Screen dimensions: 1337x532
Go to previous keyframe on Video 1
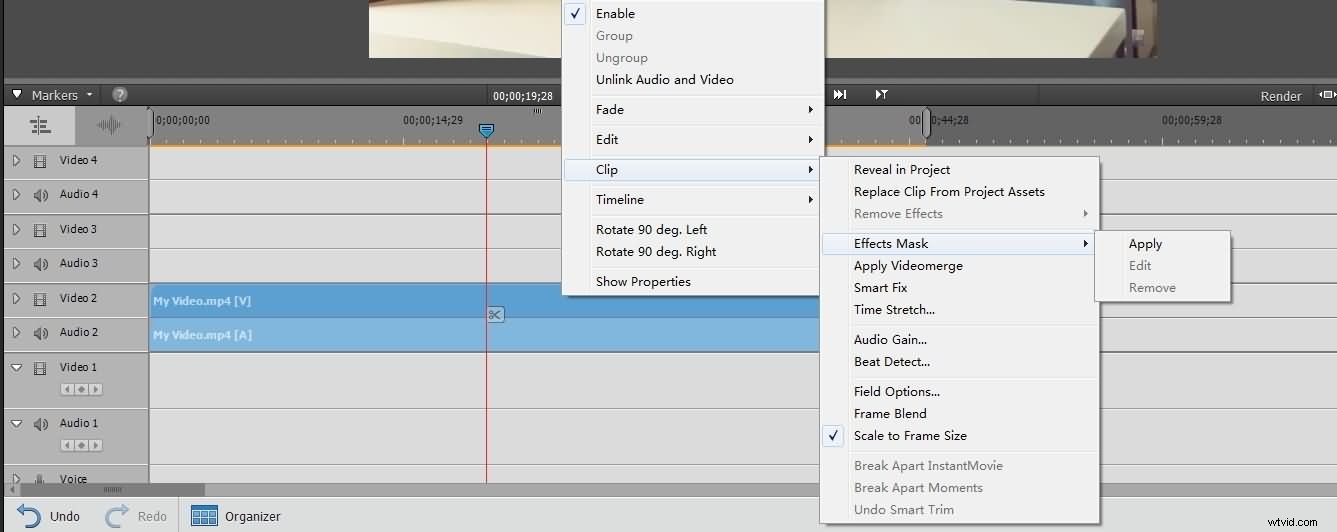coord(68,389)
